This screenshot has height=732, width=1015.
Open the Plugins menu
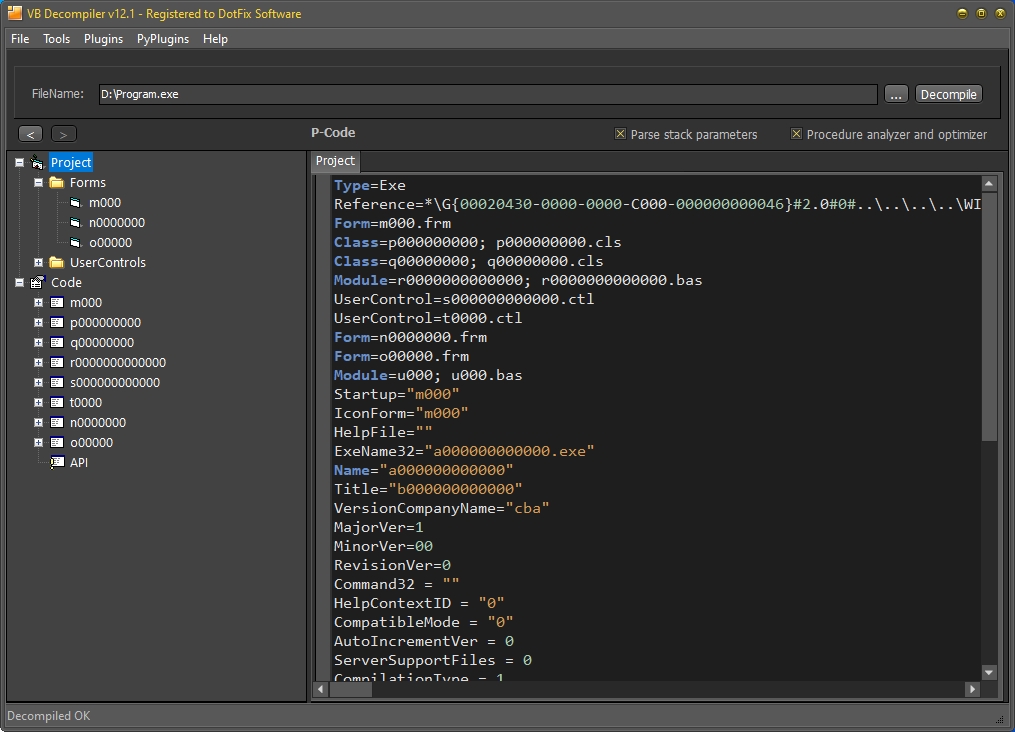pyautogui.click(x=104, y=39)
